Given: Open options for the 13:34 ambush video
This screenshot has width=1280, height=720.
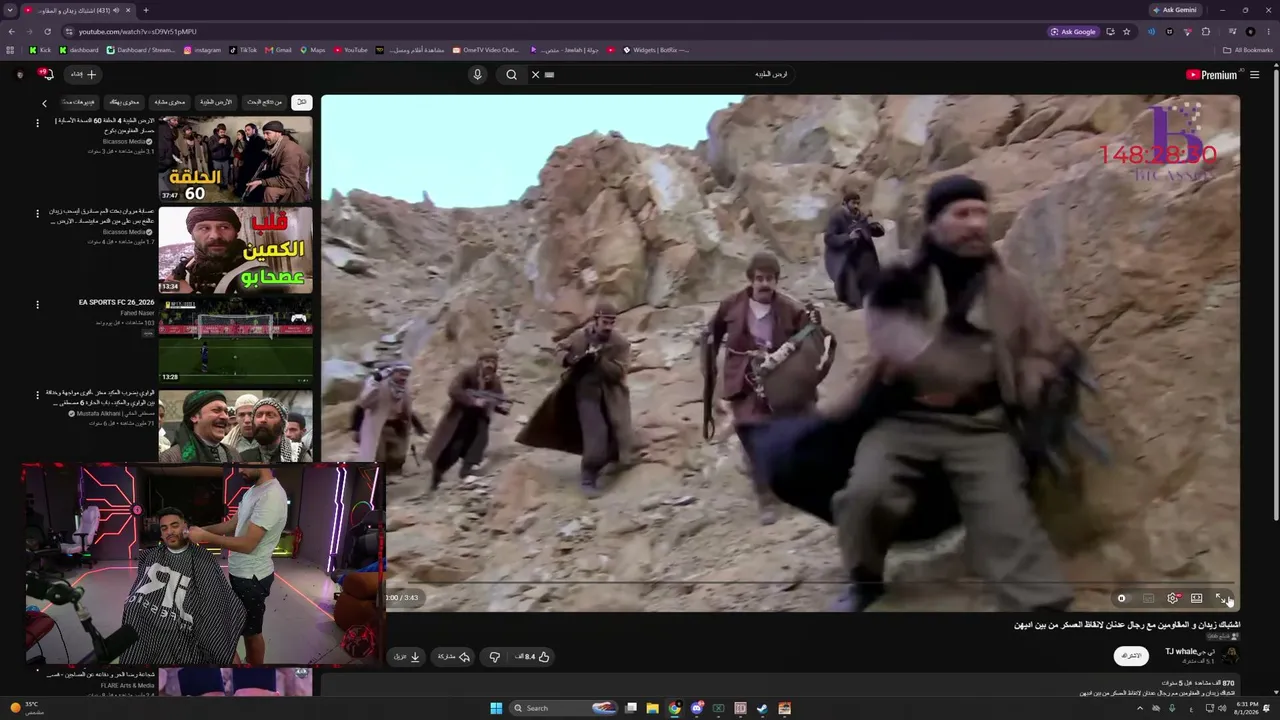Looking at the screenshot, I should point(37,213).
